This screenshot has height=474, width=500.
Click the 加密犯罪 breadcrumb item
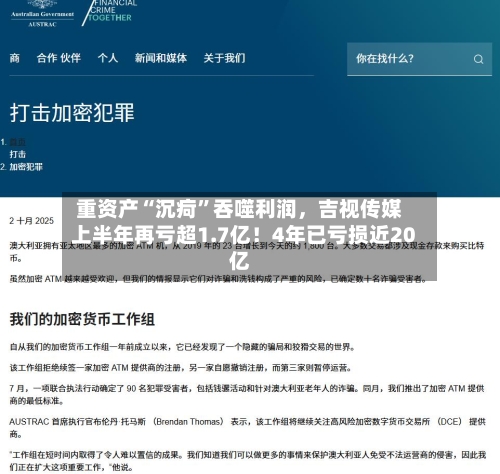pos(26,167)
